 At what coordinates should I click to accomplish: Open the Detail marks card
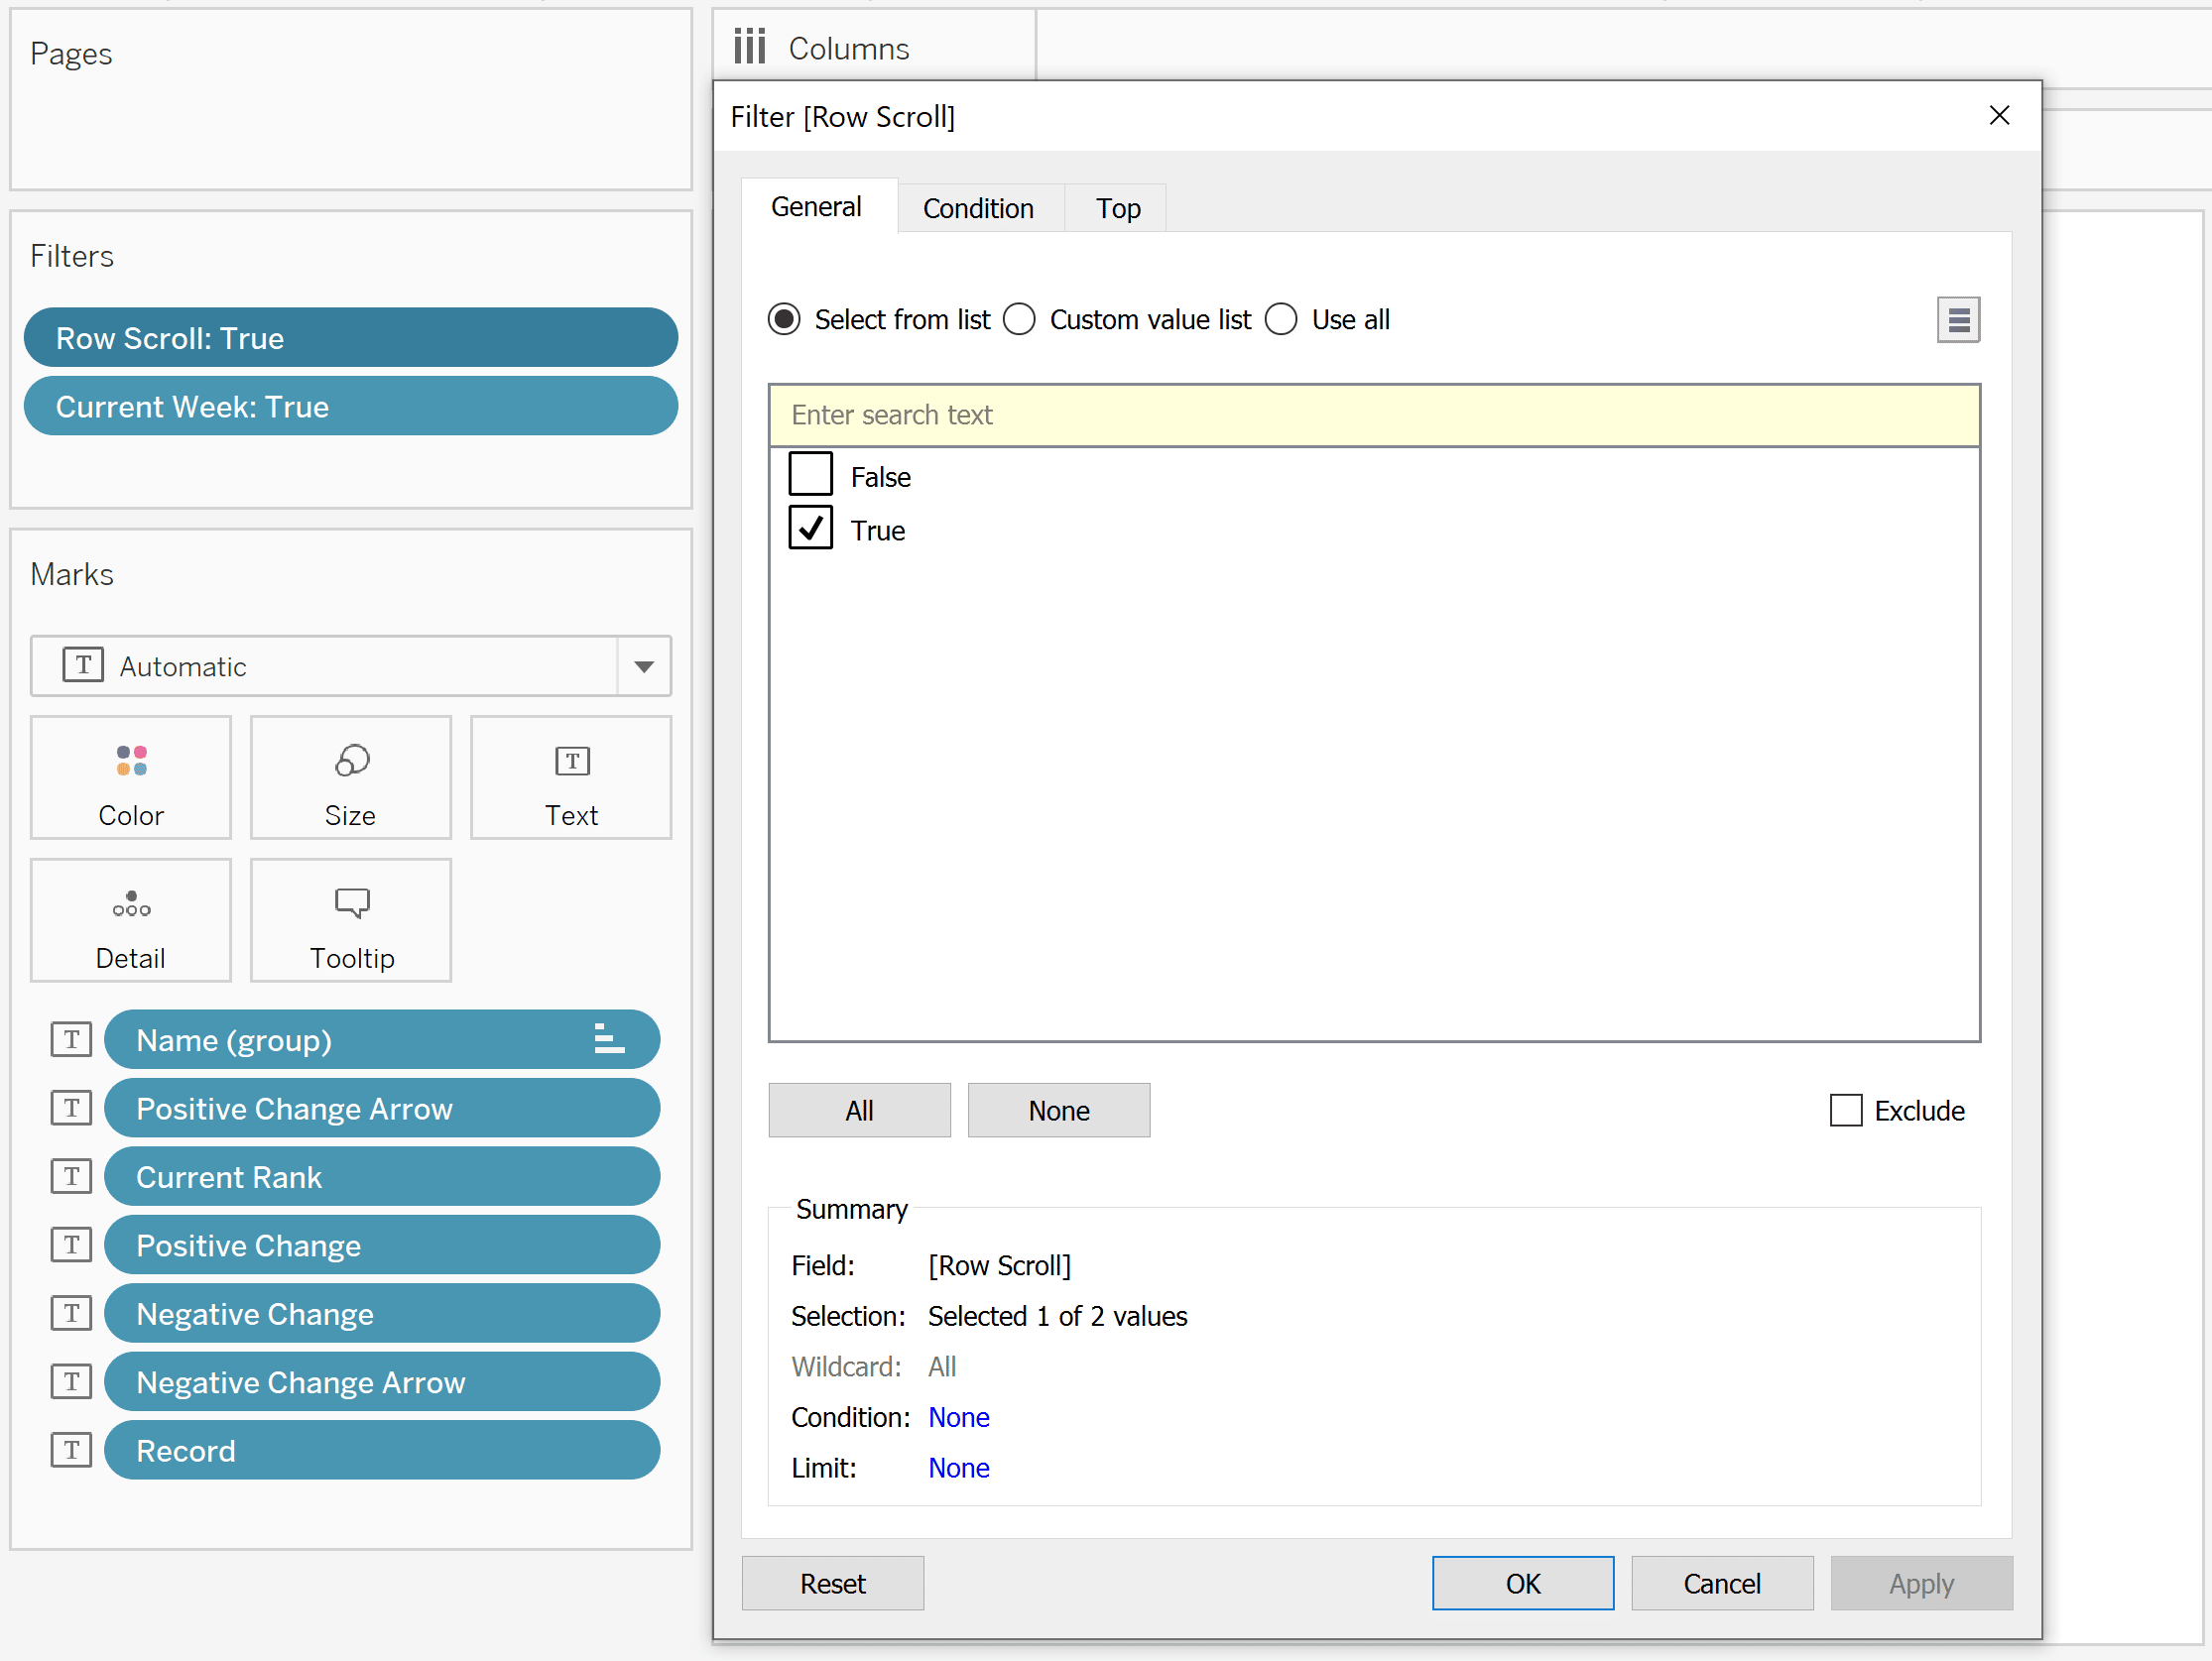click(x=131, y=920)
